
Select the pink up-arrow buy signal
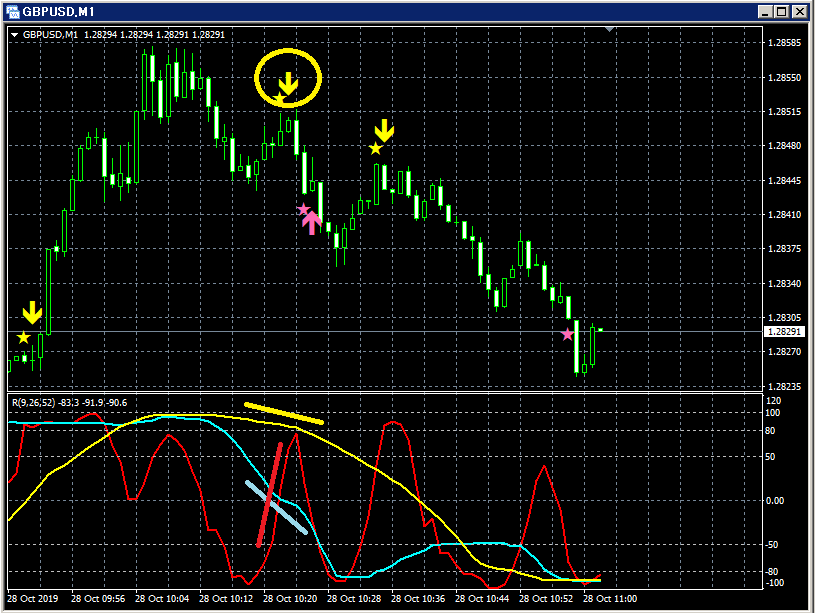311,223
